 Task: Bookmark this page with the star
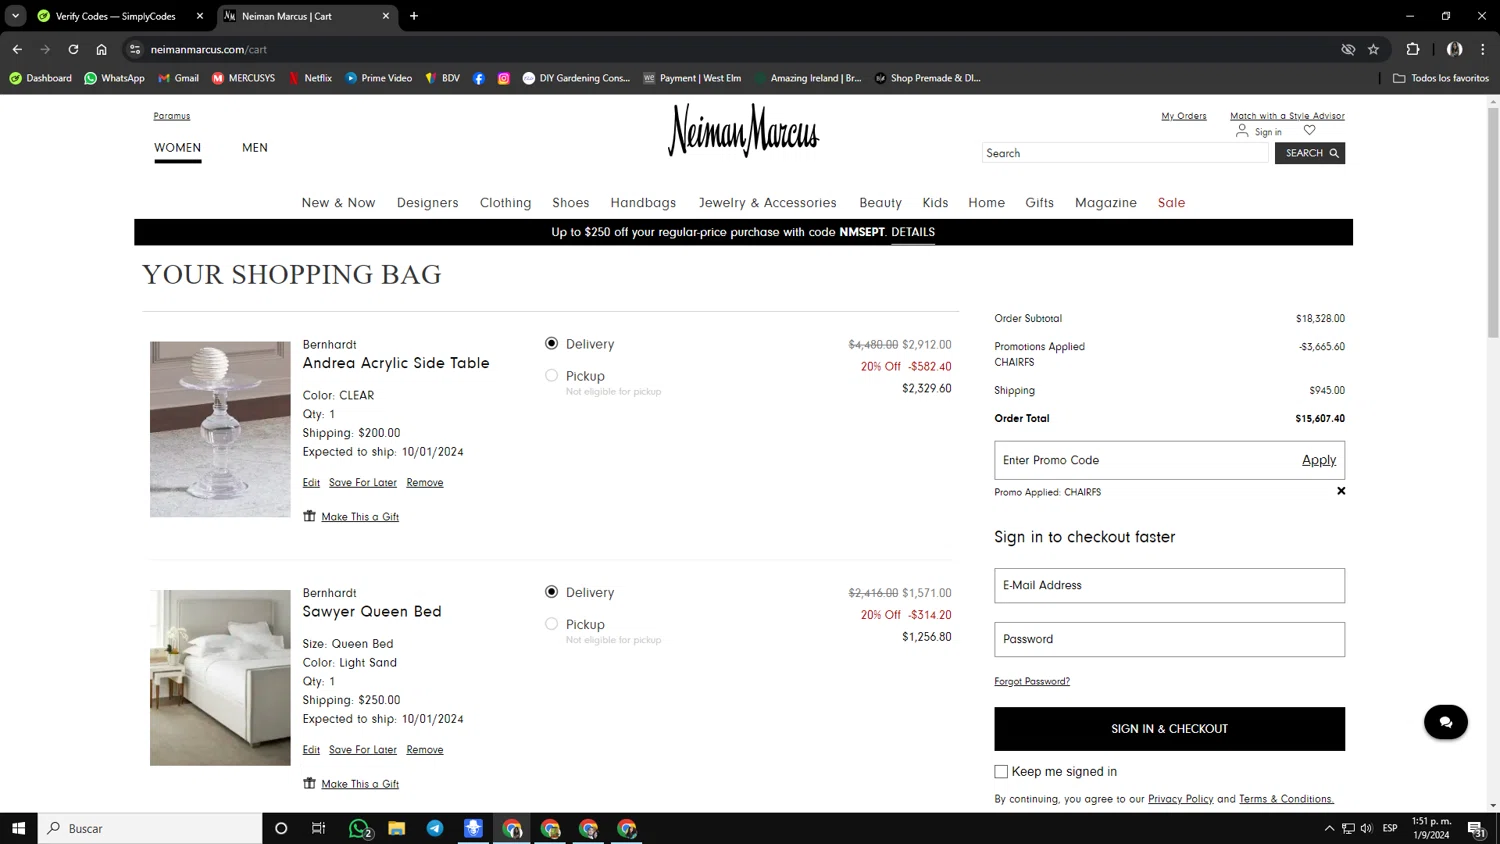pyautogui.click(x=1373, y=49)
